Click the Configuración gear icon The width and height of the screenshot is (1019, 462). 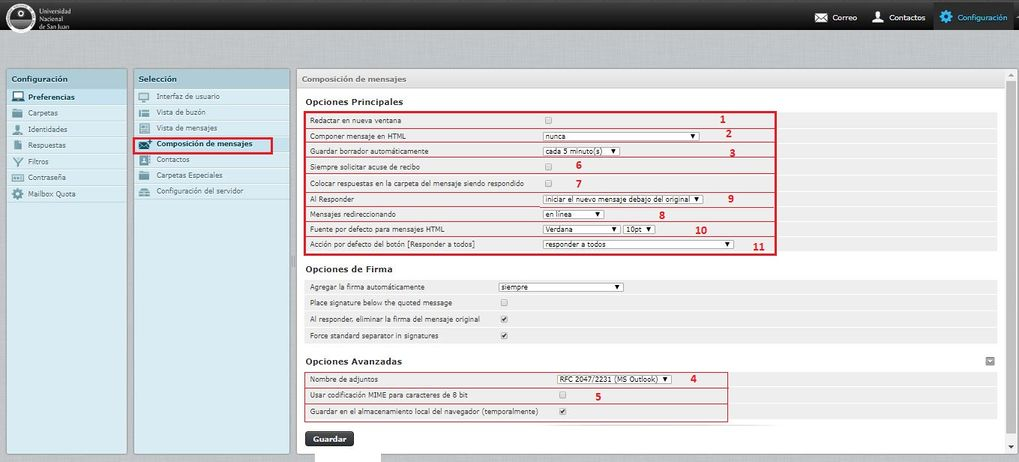pos(945,17)
